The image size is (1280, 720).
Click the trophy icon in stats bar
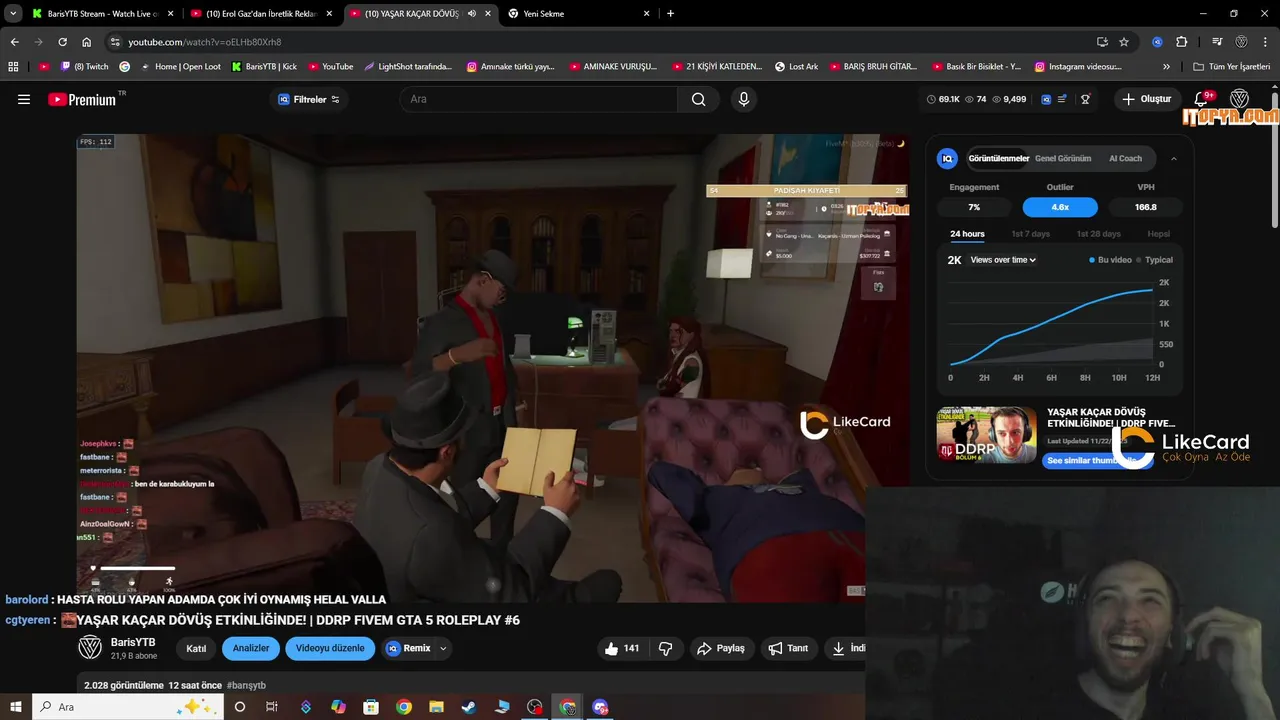point(1085,99)
